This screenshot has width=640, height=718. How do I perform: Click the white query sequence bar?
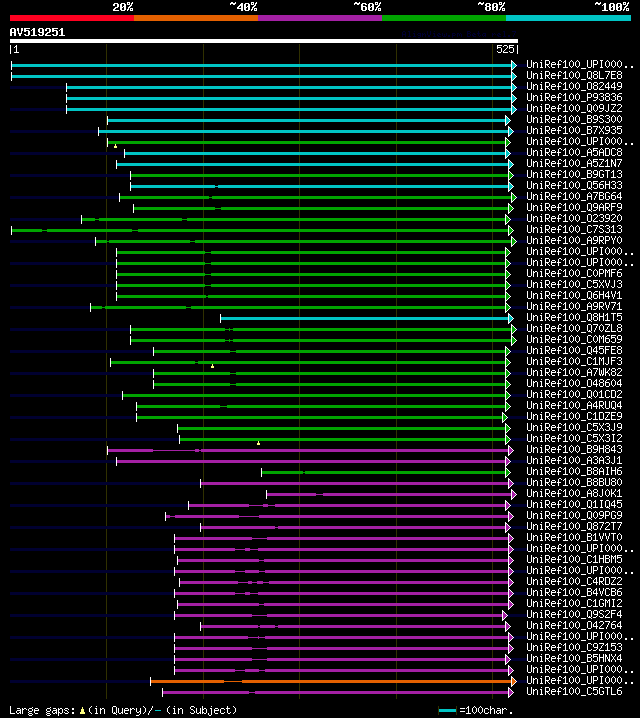coord(264,41)
